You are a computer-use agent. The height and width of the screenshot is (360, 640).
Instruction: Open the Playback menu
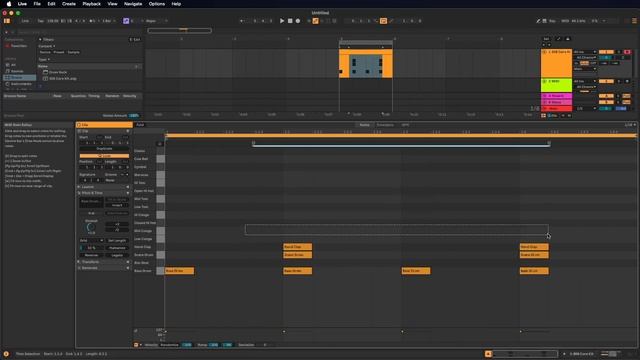coord(91,4)
